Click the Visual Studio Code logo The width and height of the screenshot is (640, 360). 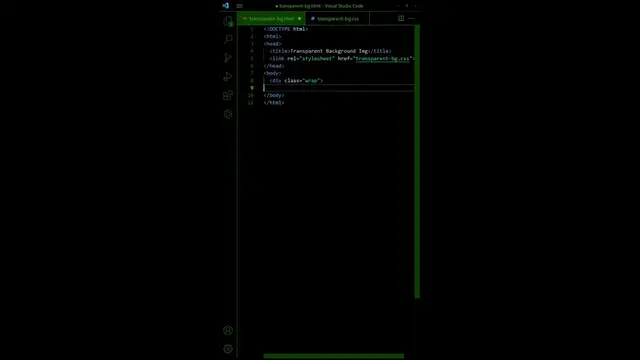coord(226,6)
